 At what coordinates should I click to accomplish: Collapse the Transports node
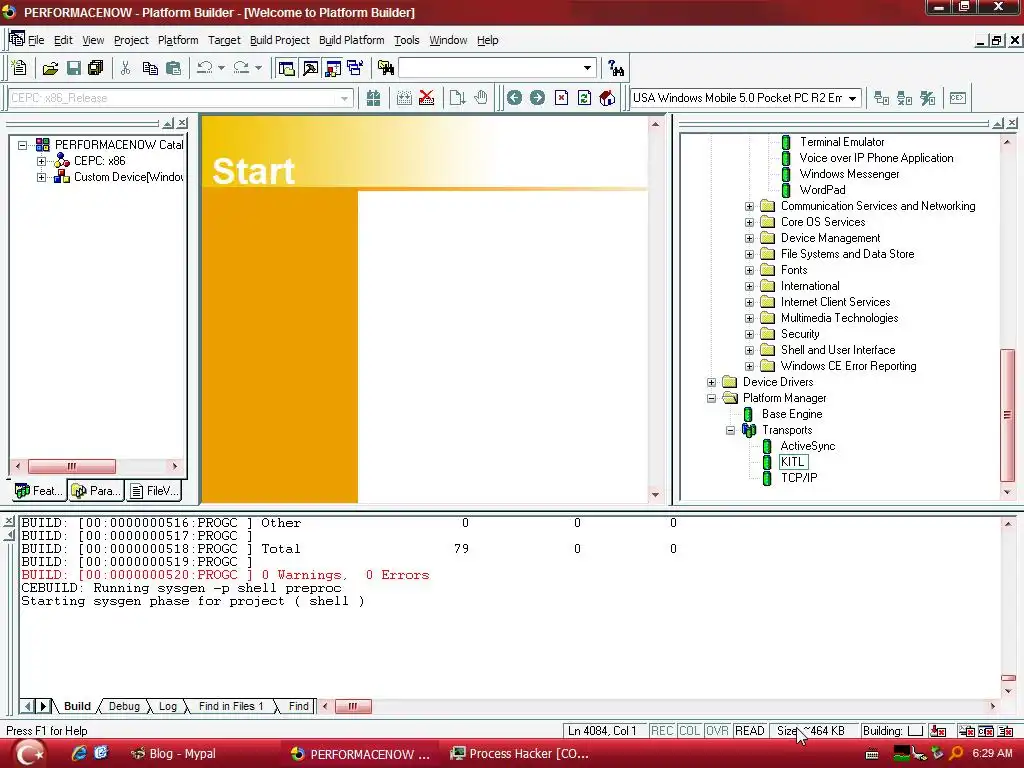click(731, 430)
